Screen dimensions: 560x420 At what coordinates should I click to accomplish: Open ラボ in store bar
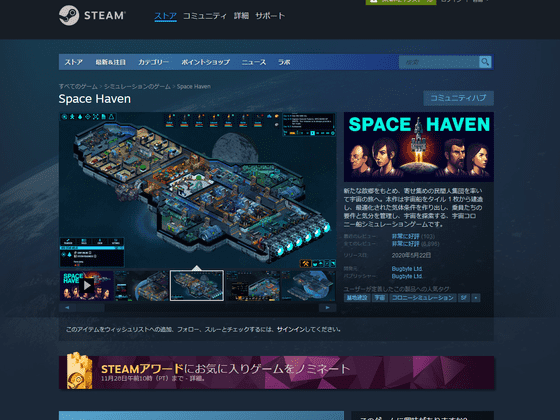(x=284, y=62)
